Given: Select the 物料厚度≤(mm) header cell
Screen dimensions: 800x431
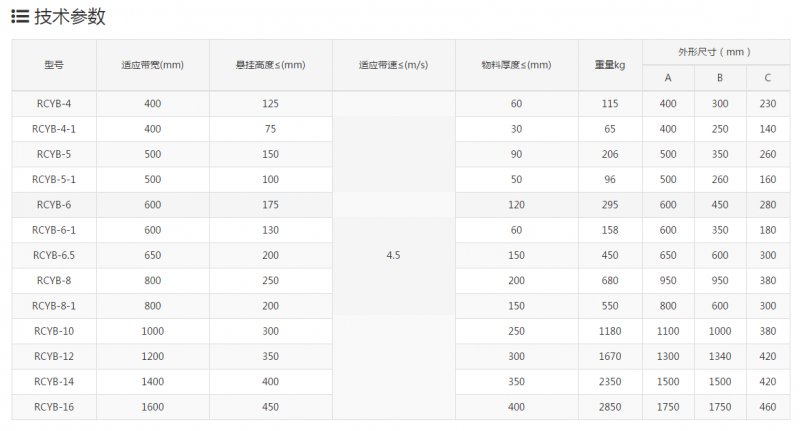Looking at the screenshot, I should [516, 65].
